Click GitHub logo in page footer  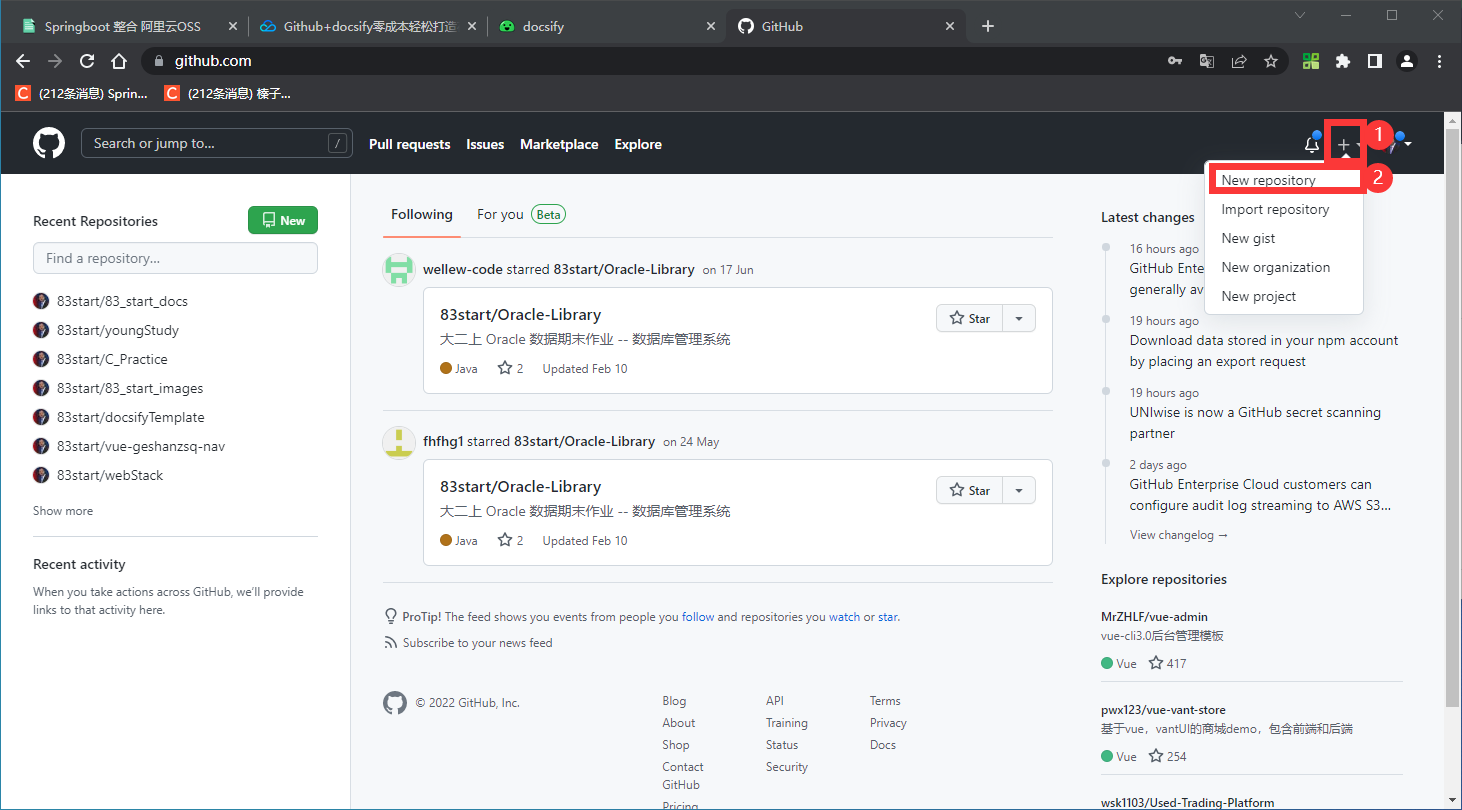coord(395,702)
